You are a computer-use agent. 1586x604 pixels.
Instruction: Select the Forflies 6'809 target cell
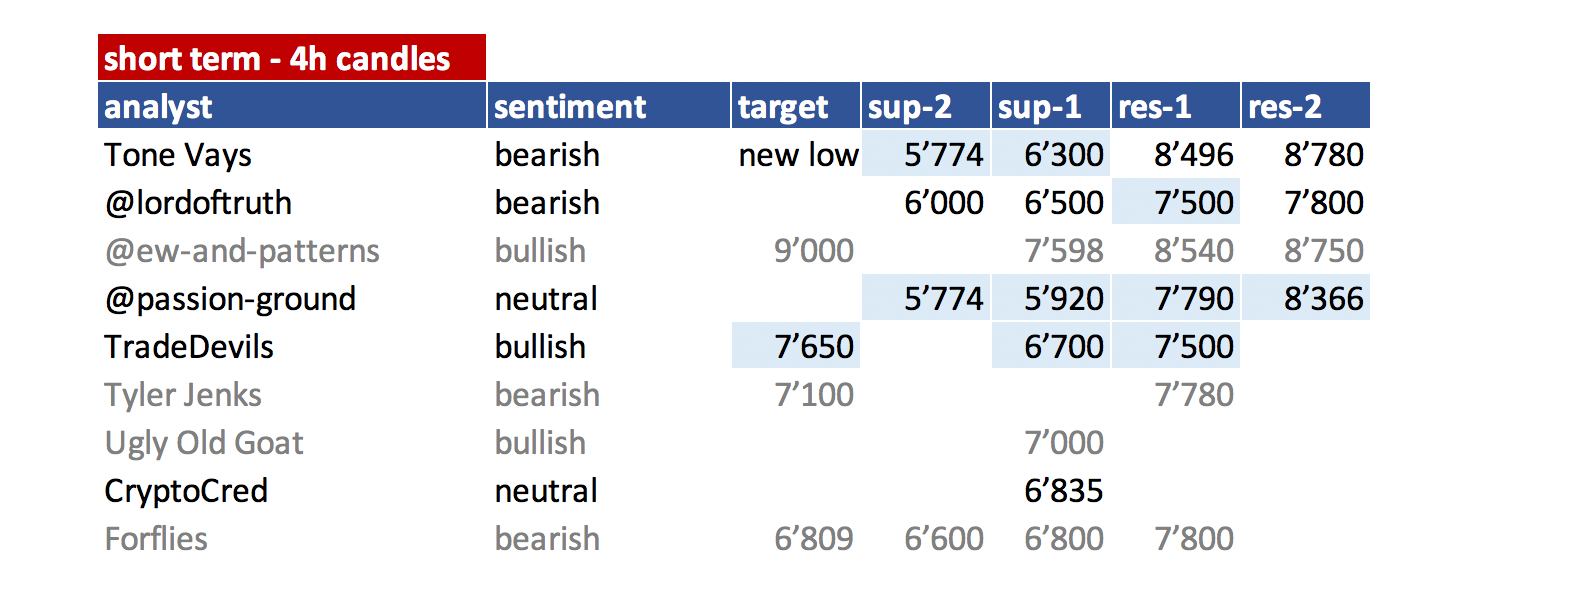[x=814, y=539]
